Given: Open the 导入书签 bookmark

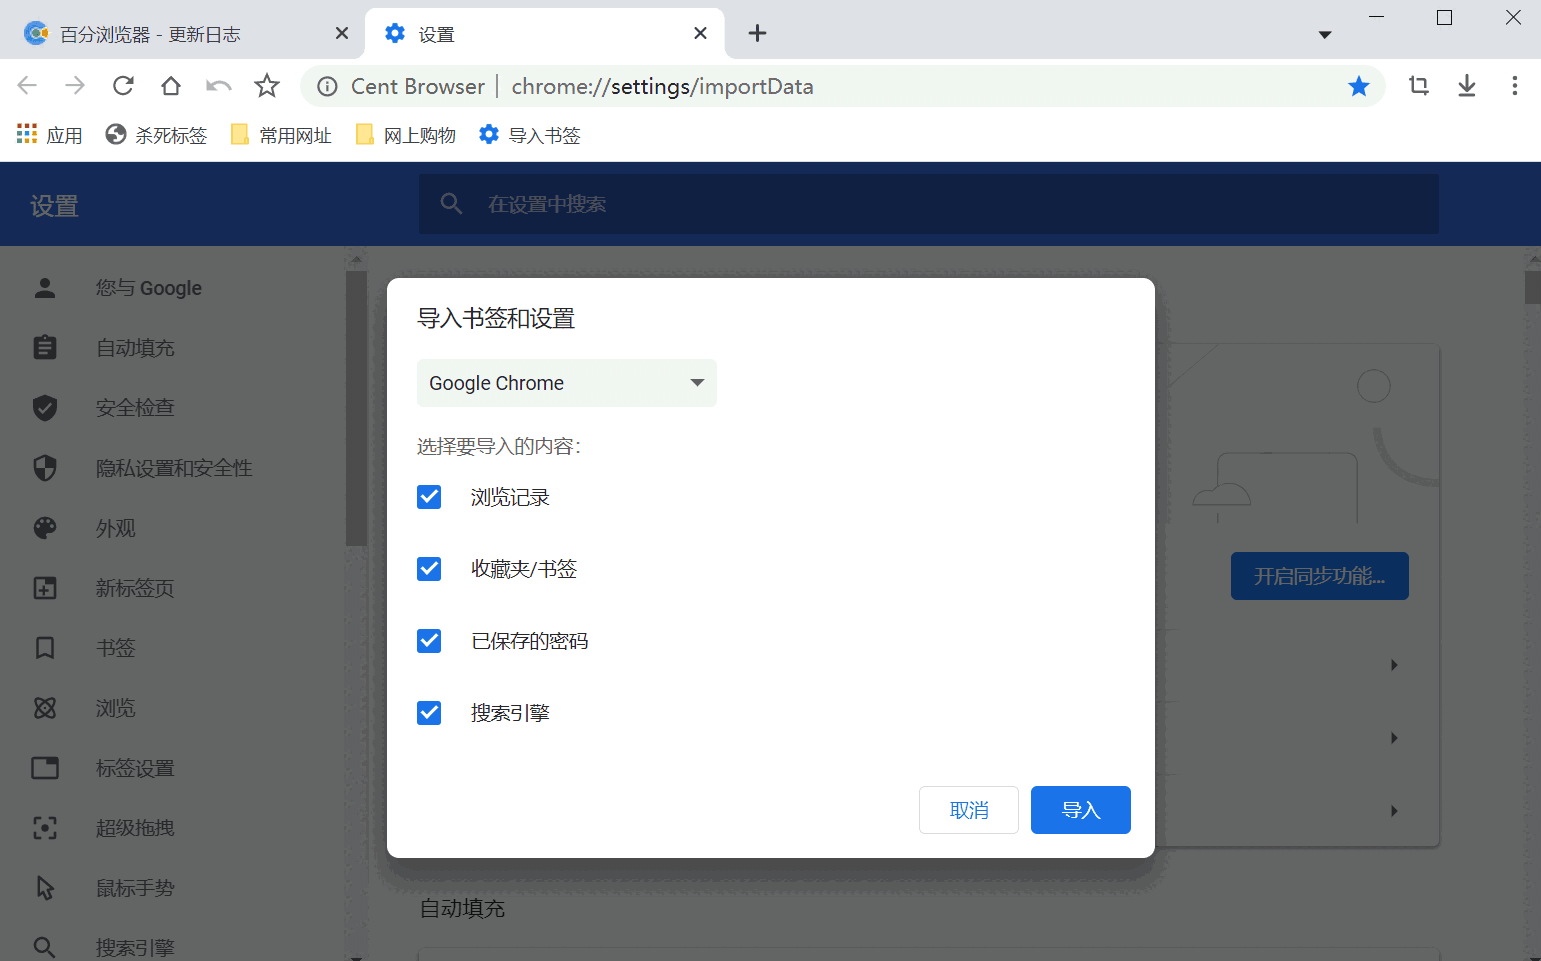Looking at the screenshot, I should [x=530, y=135].
